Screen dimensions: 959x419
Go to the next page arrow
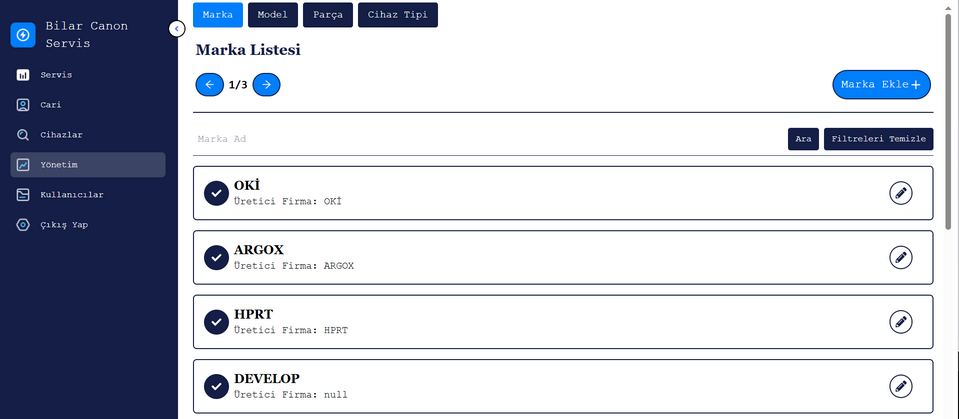tap(266, 84)
